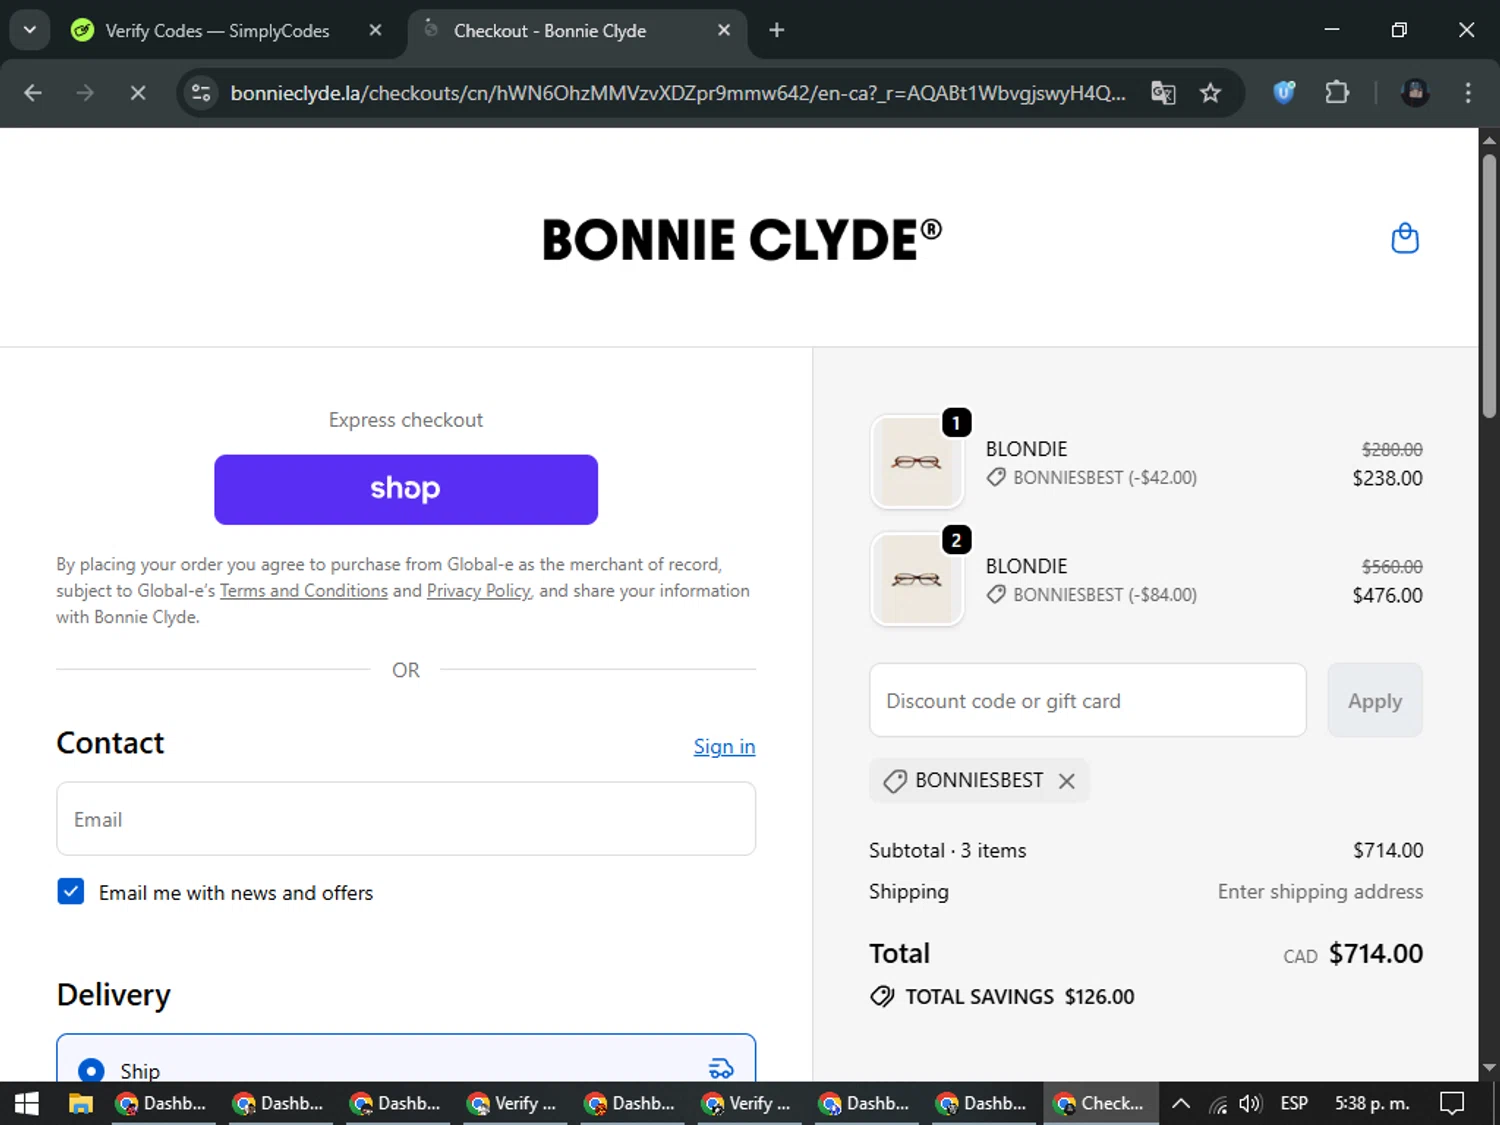Open the volume speaker tray icon
1500x1125 pixels.
1250,1103
